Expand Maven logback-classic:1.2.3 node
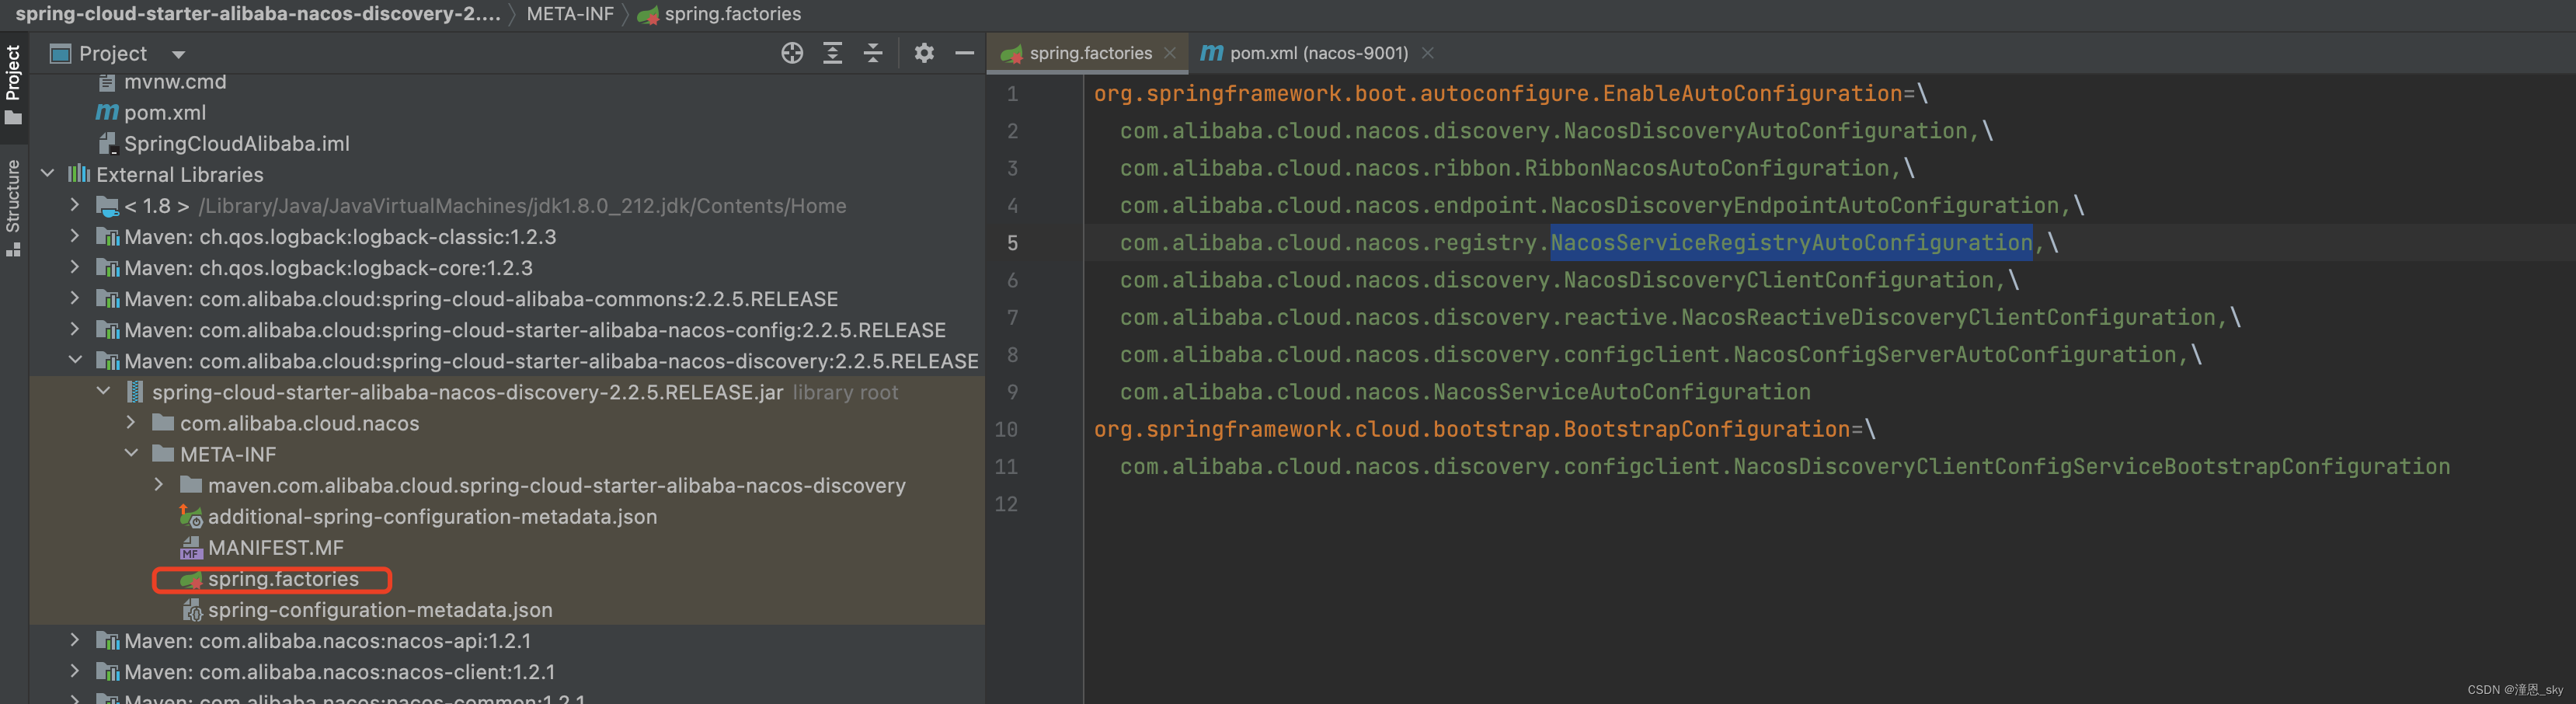This screenshot has height=704, width=2576. (x=75, y=236)
